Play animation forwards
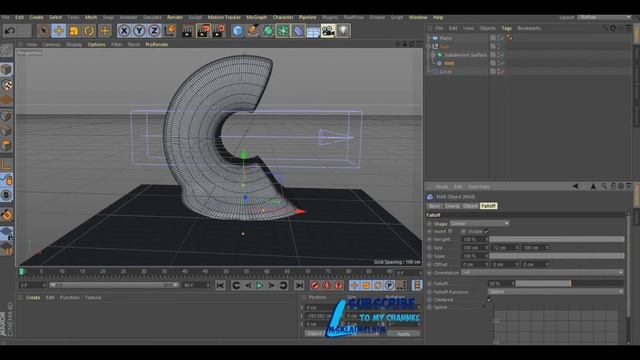Screen dimensions: 640x360 (x=259, y=285)
